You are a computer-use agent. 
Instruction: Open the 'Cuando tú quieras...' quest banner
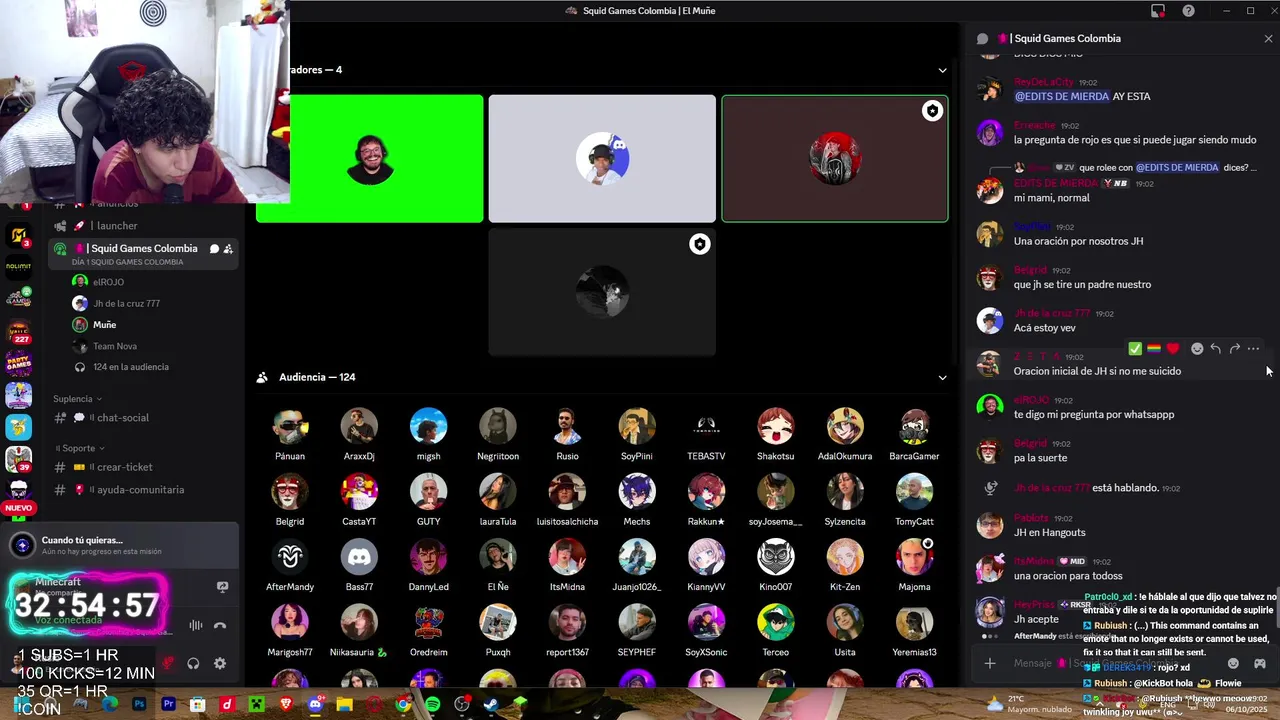click(x=120, y=545)
